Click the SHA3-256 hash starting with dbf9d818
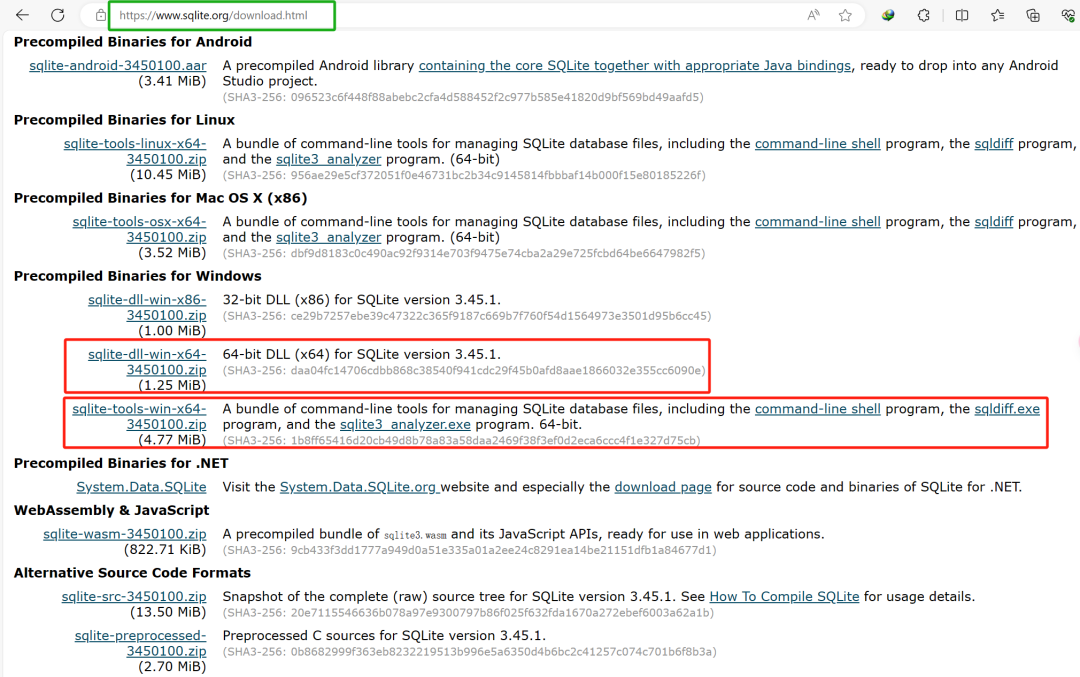Image resolution: width=1080 pixels, height=677 pixels. [464, 253]
